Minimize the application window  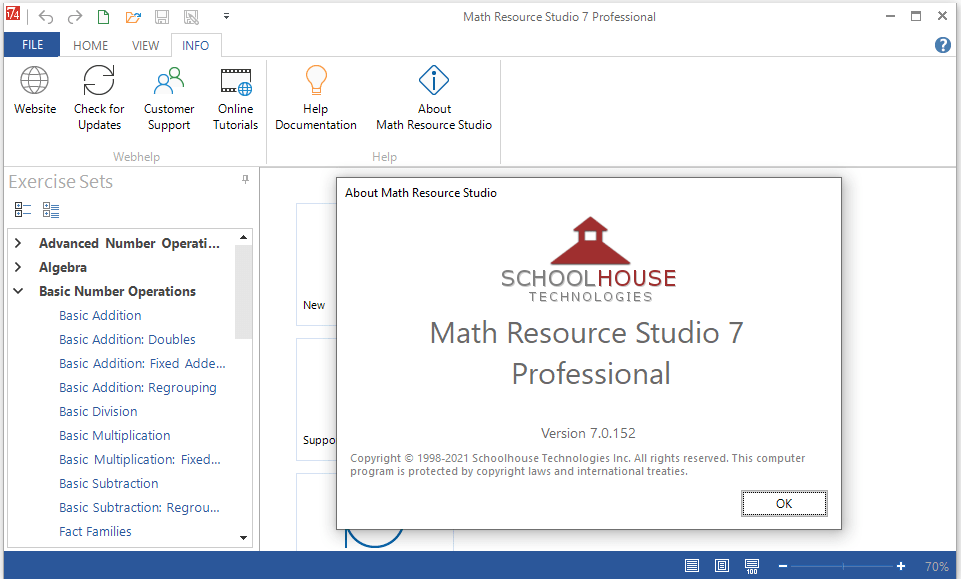point(891,17)
